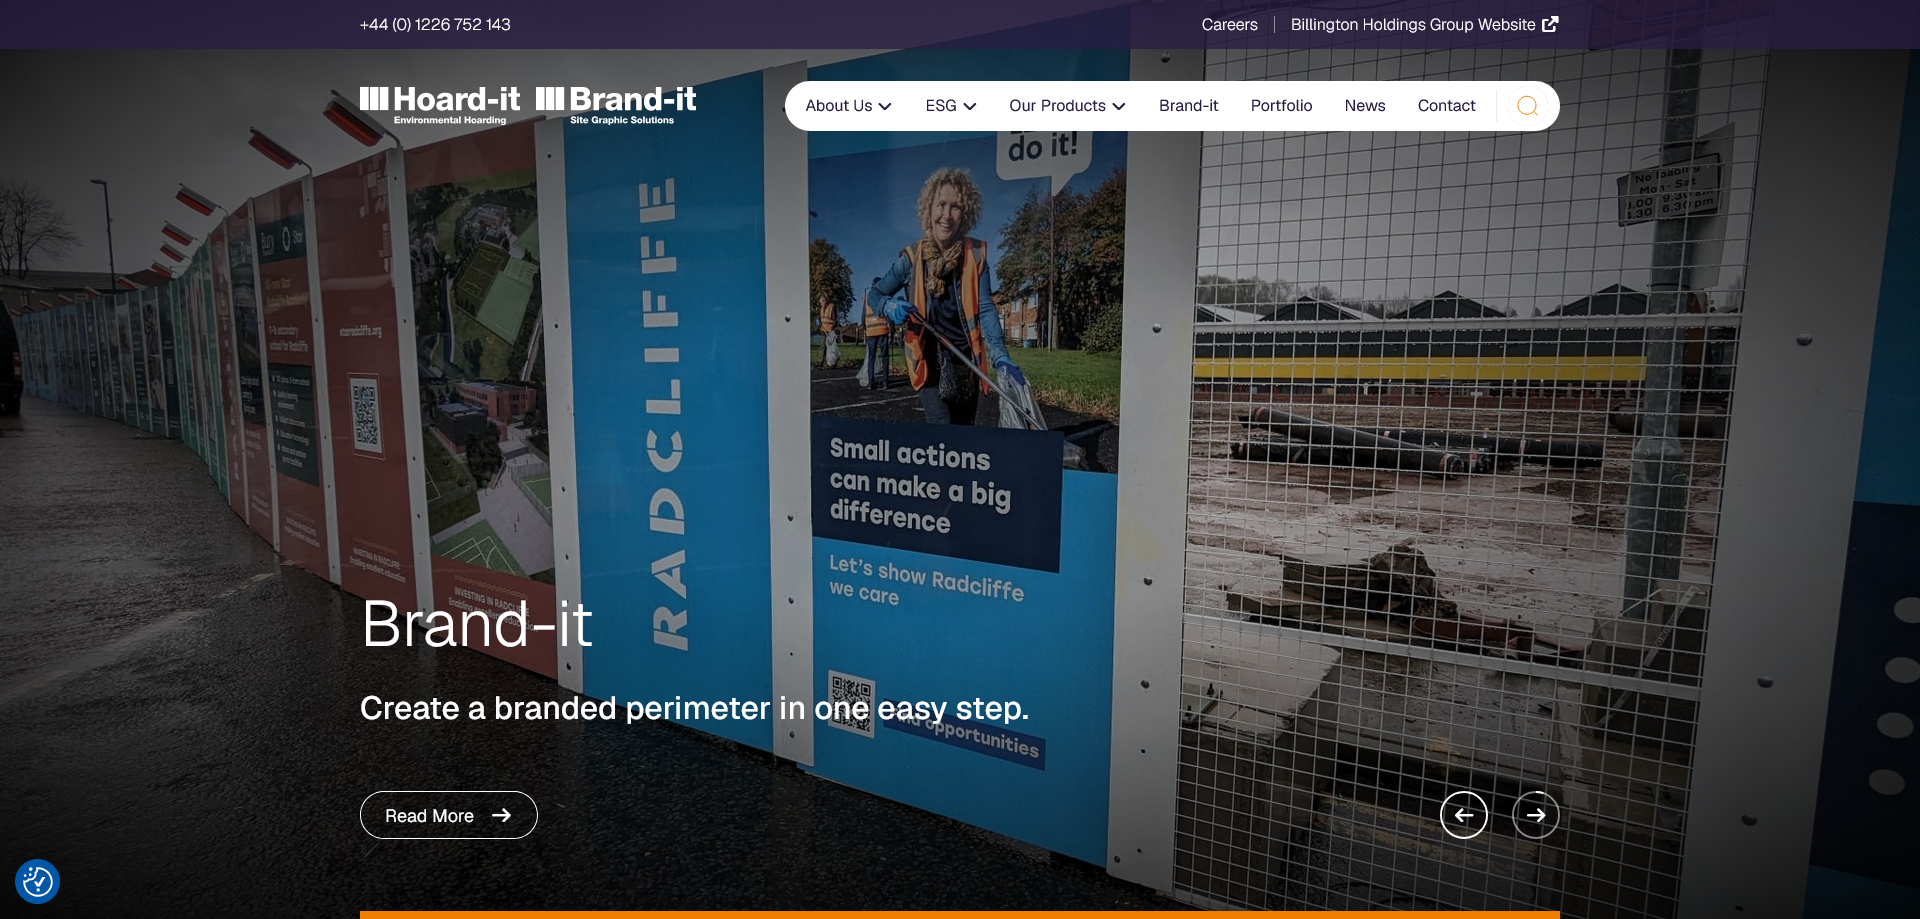Screen dimensions: 1920x919
Task: Click the Read More button
Action: point(449,815)
